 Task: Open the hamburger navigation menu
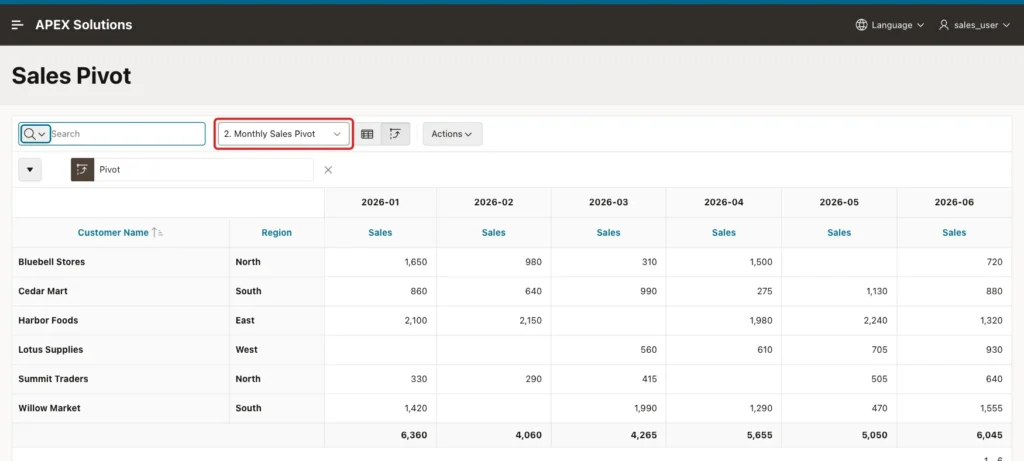(18, 25)
